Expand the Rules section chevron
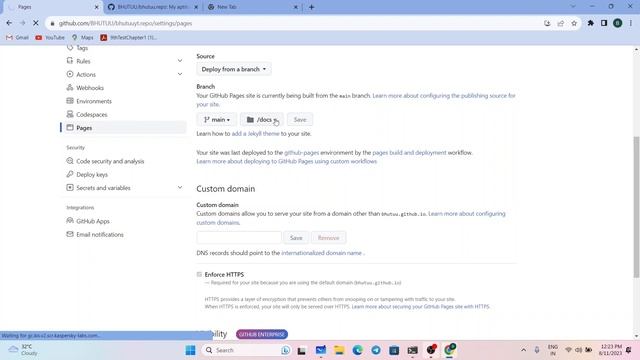640x360 pixels. [x=180, y=61]
